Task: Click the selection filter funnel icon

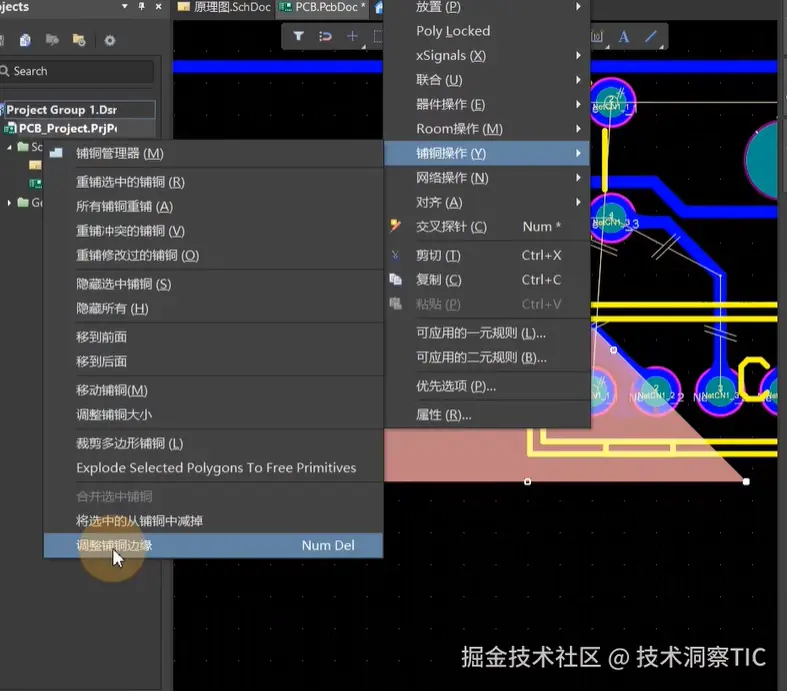Action: (x=299, y=36)
